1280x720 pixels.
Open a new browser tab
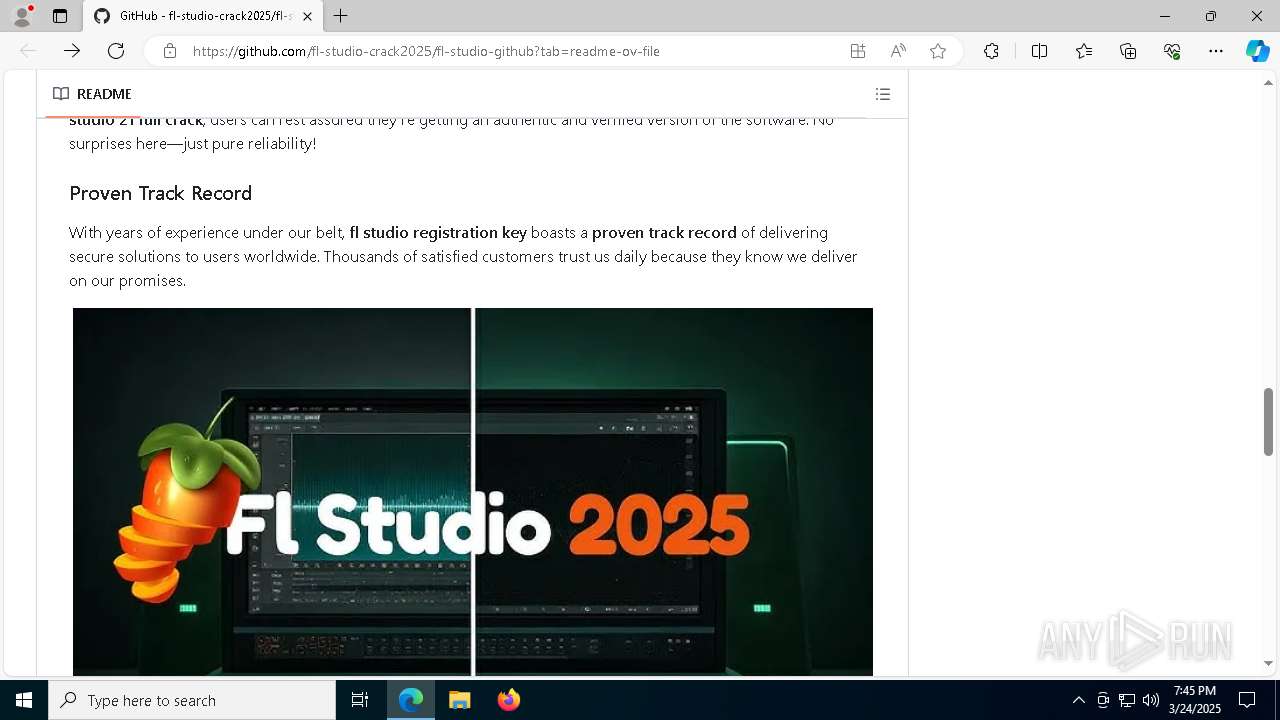pyautogui.click(x=341, y=16)
